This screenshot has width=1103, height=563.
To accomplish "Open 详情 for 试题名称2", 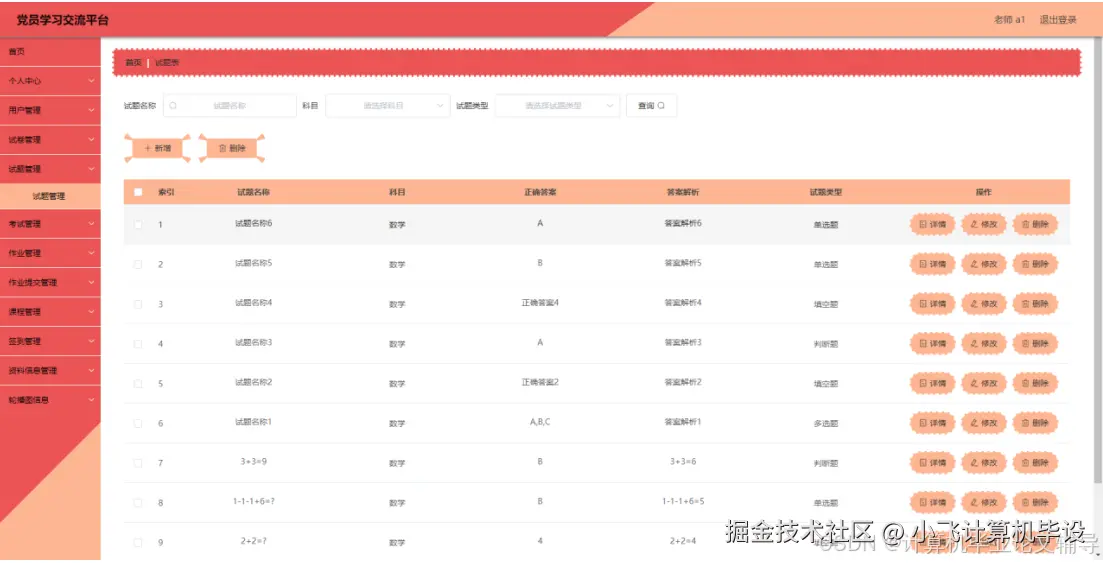I will [x=932, y=384].
